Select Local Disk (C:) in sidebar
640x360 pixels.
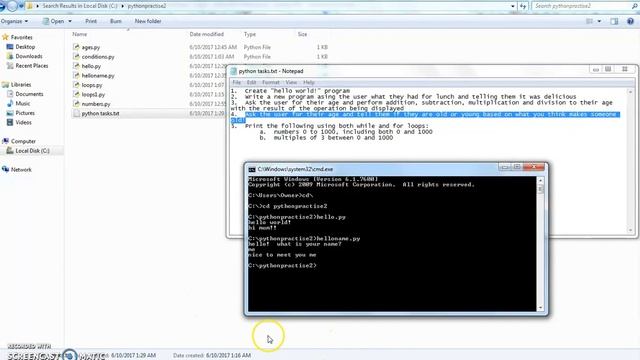(x=32, y=151)
